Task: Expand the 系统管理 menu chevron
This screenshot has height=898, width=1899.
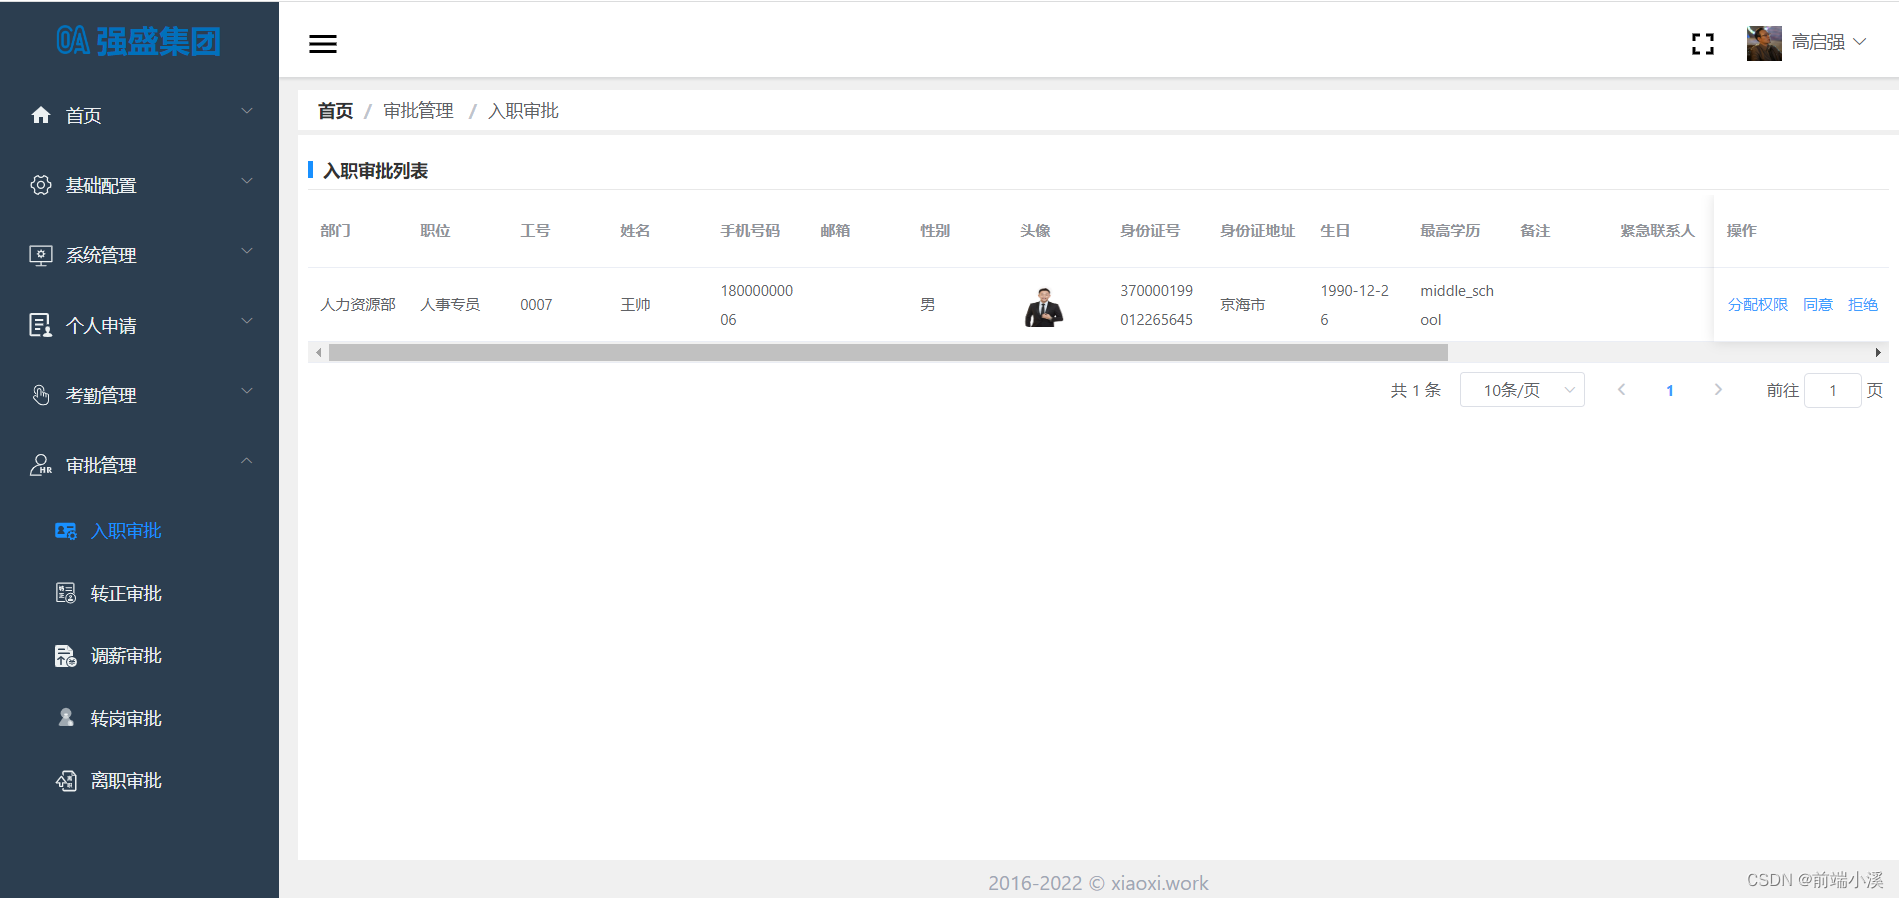Action: pos(247,251)
